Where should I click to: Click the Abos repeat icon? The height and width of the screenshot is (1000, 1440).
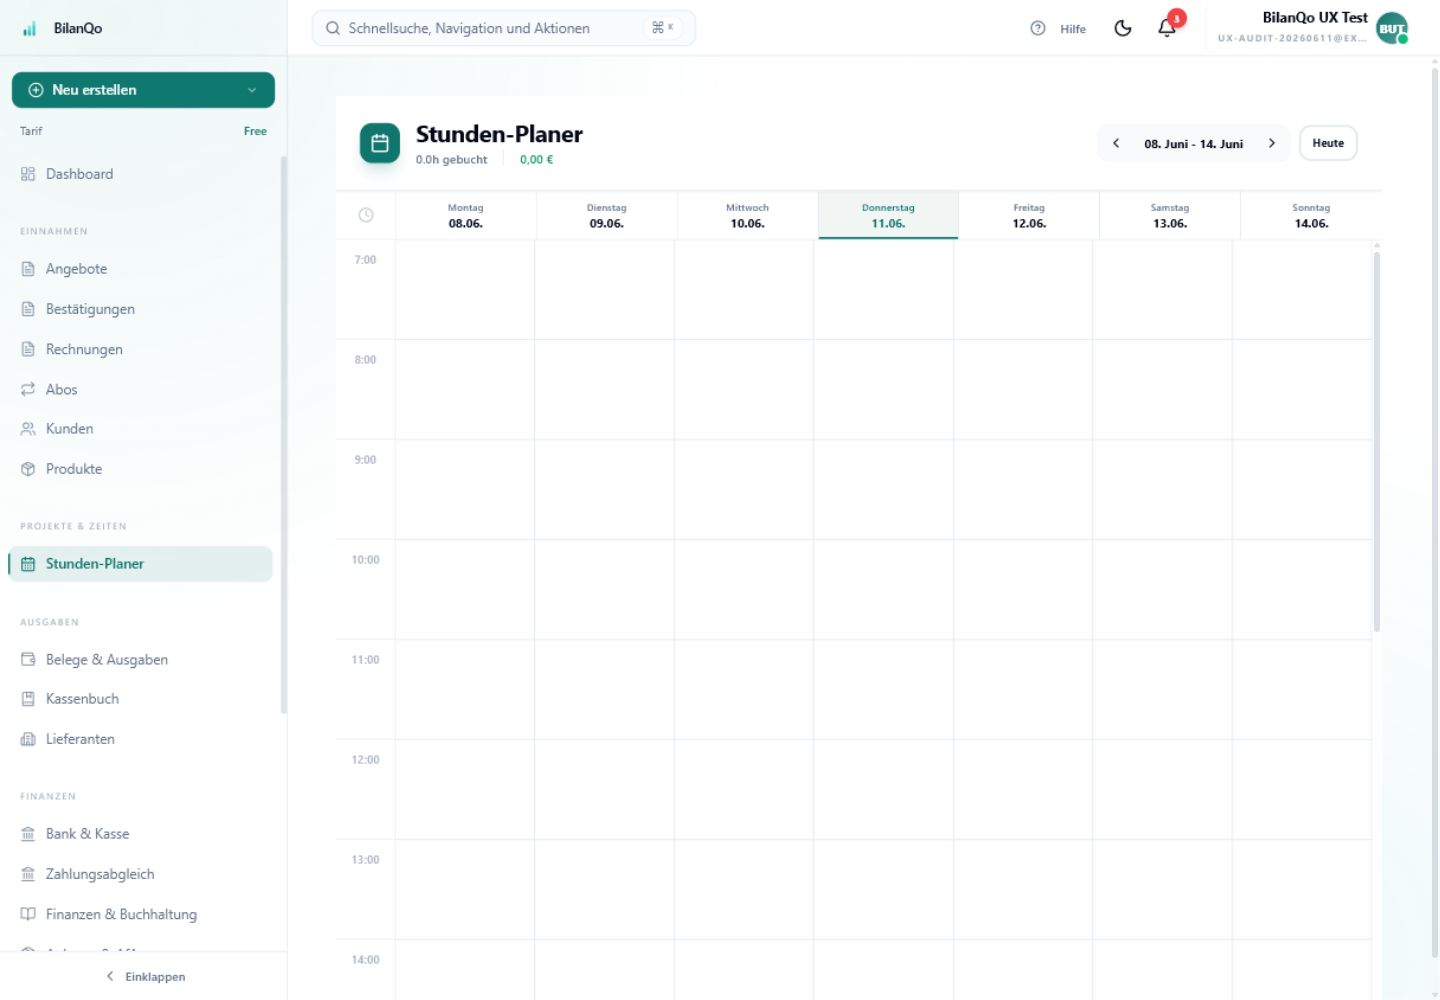[28, 389]
